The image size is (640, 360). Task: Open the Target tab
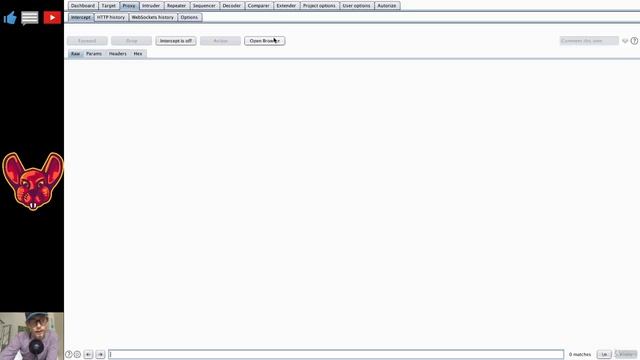[x=109, y=6]
